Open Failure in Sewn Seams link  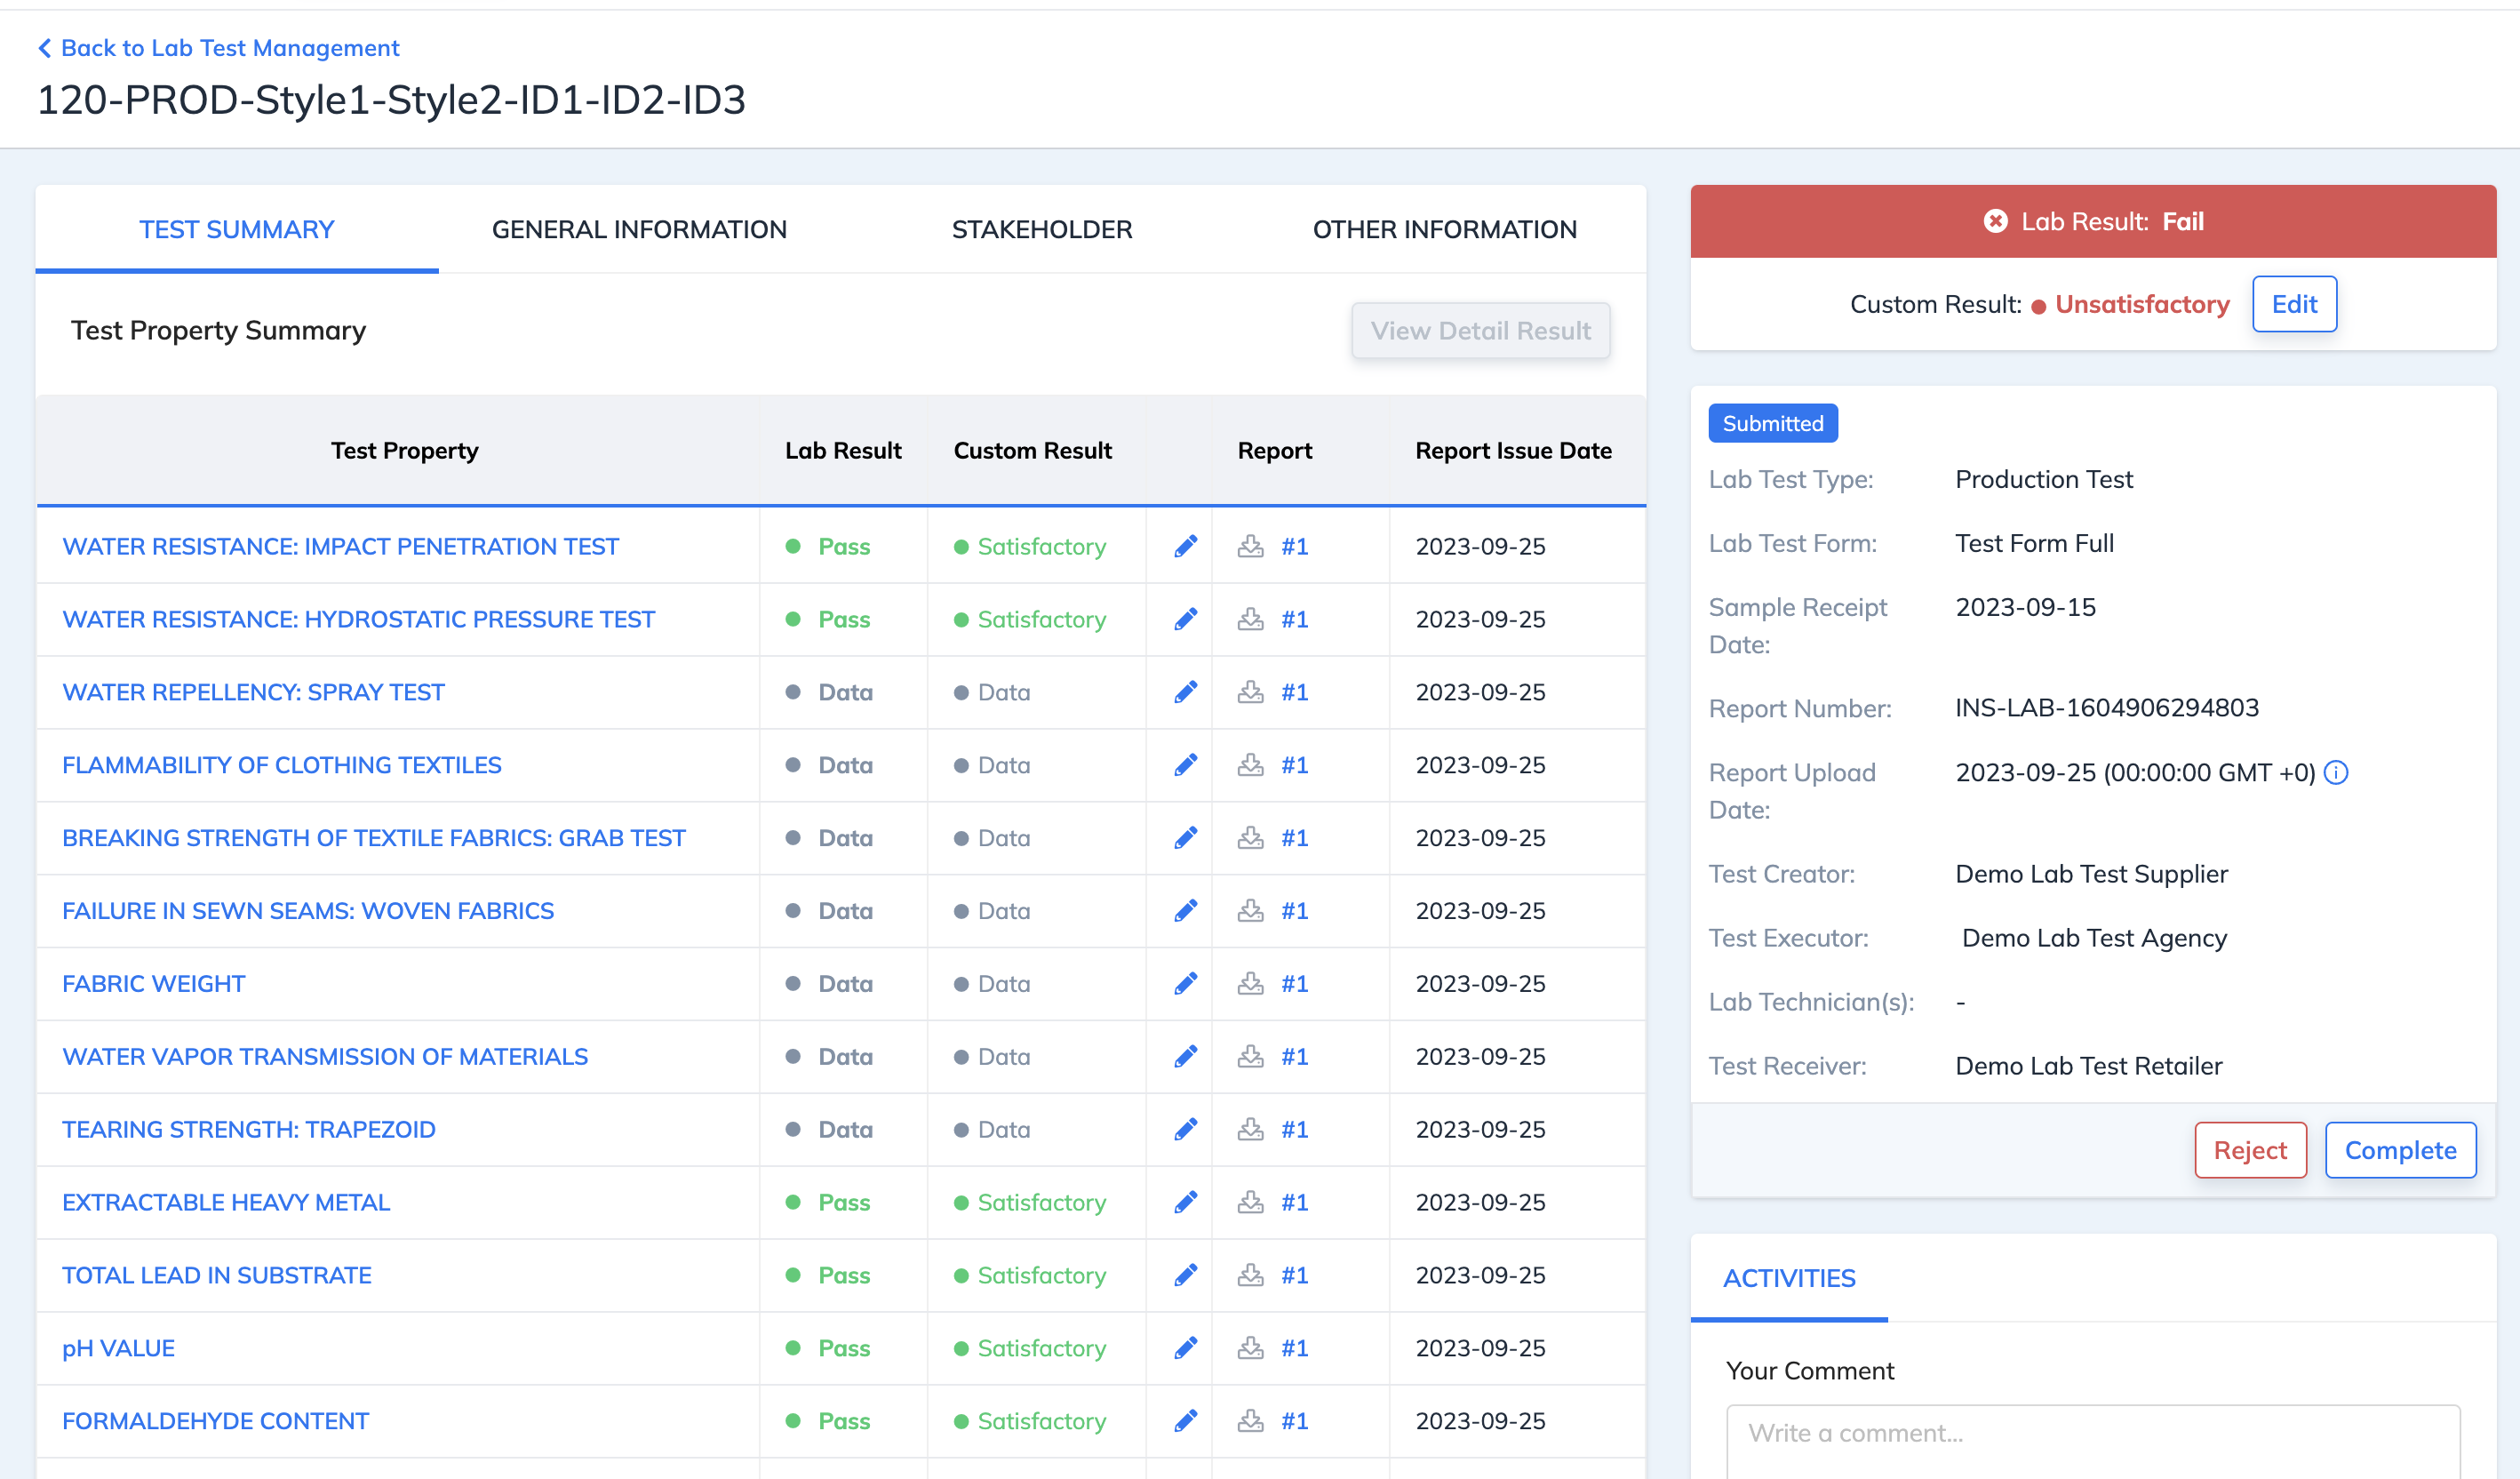tap(308, 911)
